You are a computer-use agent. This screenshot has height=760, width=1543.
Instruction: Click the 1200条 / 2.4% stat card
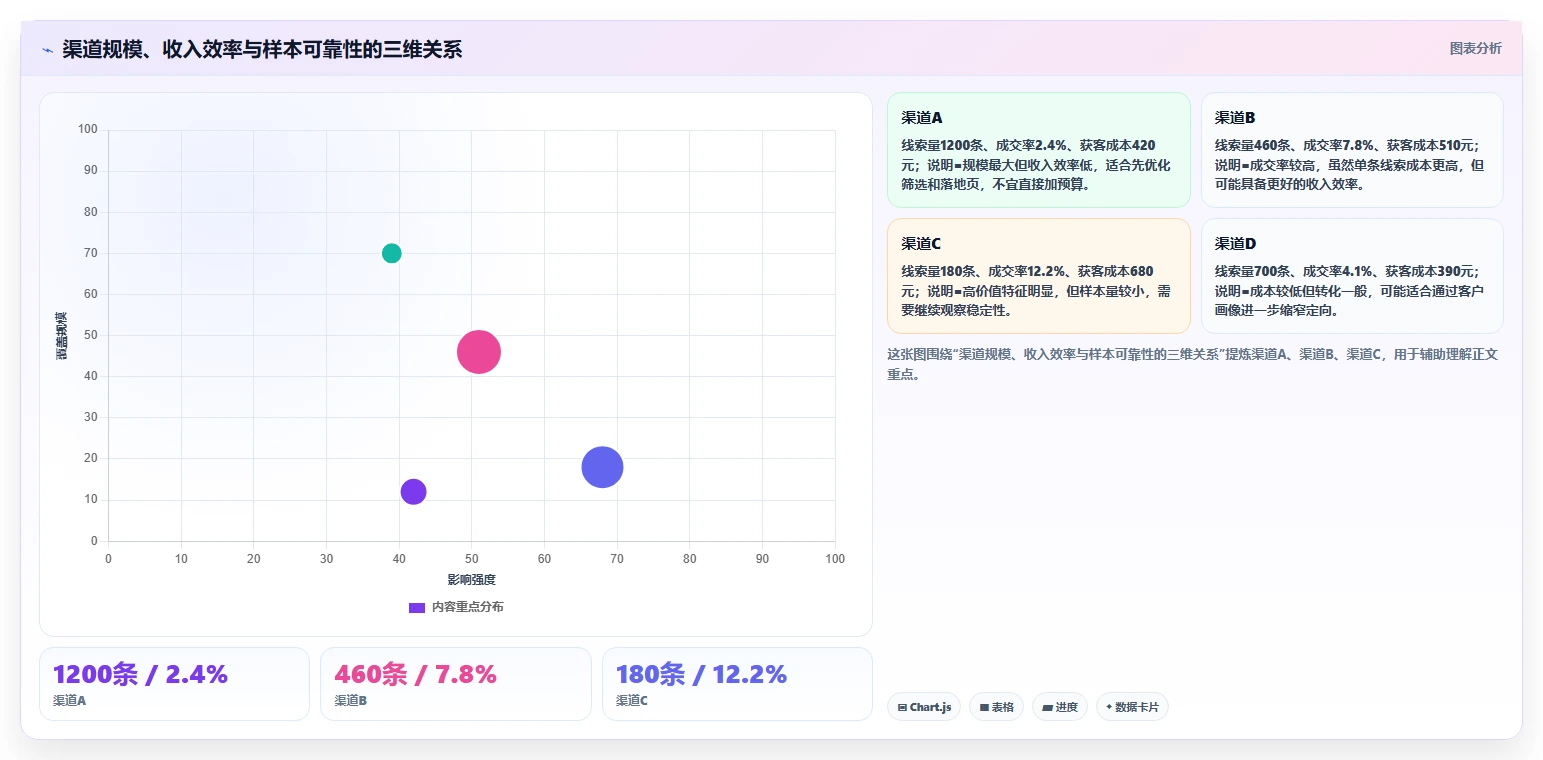tap(174, 684)
